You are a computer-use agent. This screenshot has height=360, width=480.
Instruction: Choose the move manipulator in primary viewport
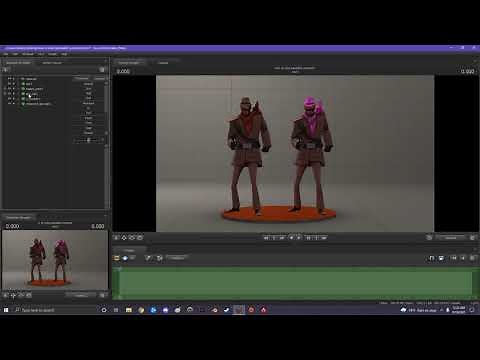point(124,238)
